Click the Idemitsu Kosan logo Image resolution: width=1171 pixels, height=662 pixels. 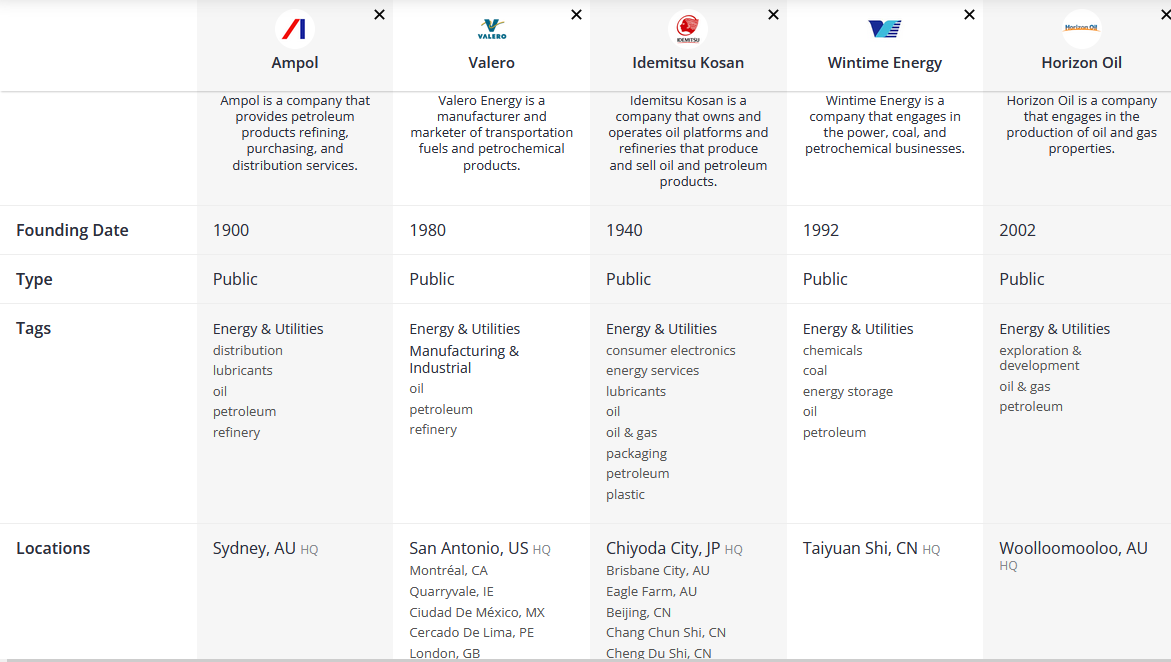point(688,29)
